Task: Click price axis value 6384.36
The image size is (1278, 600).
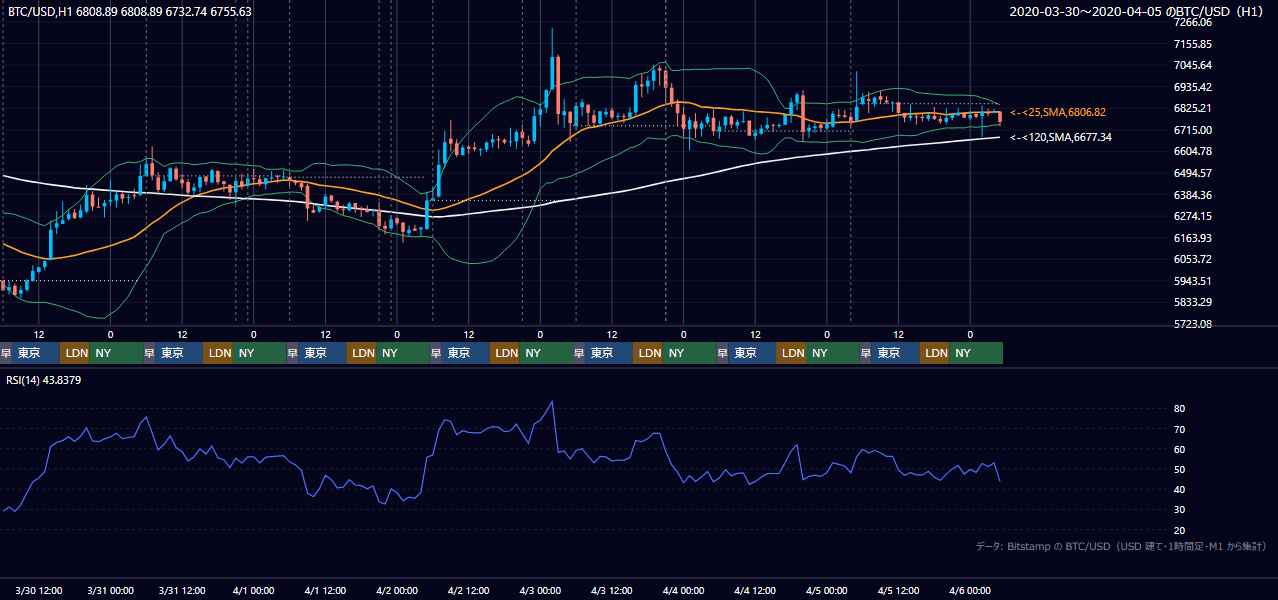Action: pos(1192,195)
